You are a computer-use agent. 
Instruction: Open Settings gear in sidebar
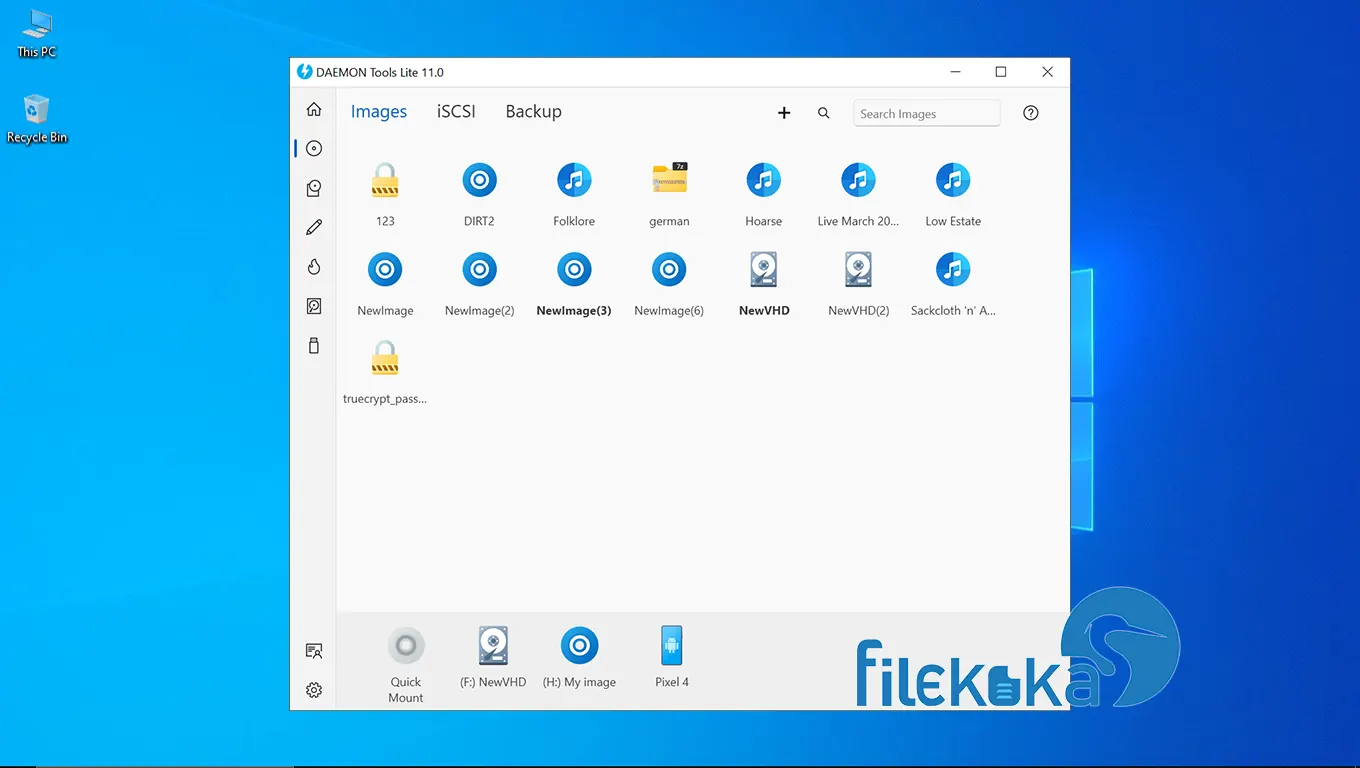coord(314,690)
